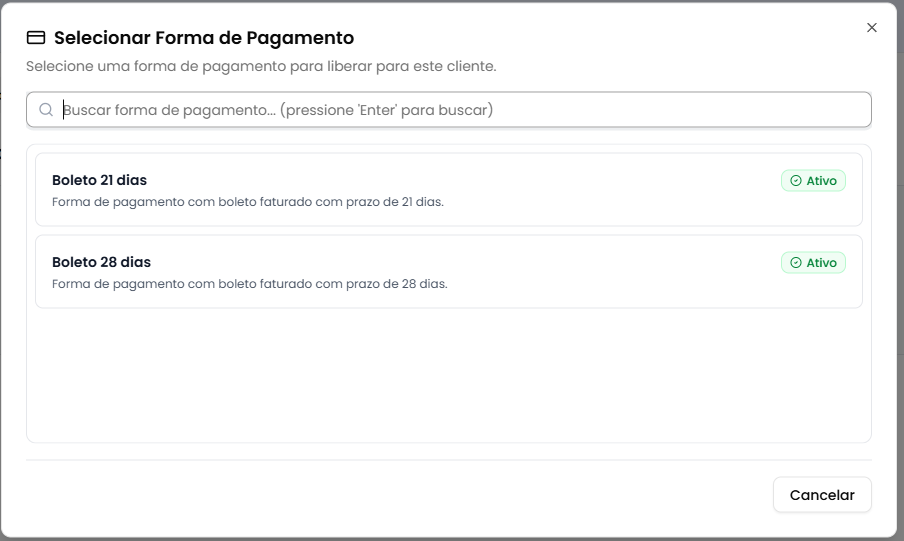Click the empty area below the payment list
The image size is (904, 541).
pos(448,375)
